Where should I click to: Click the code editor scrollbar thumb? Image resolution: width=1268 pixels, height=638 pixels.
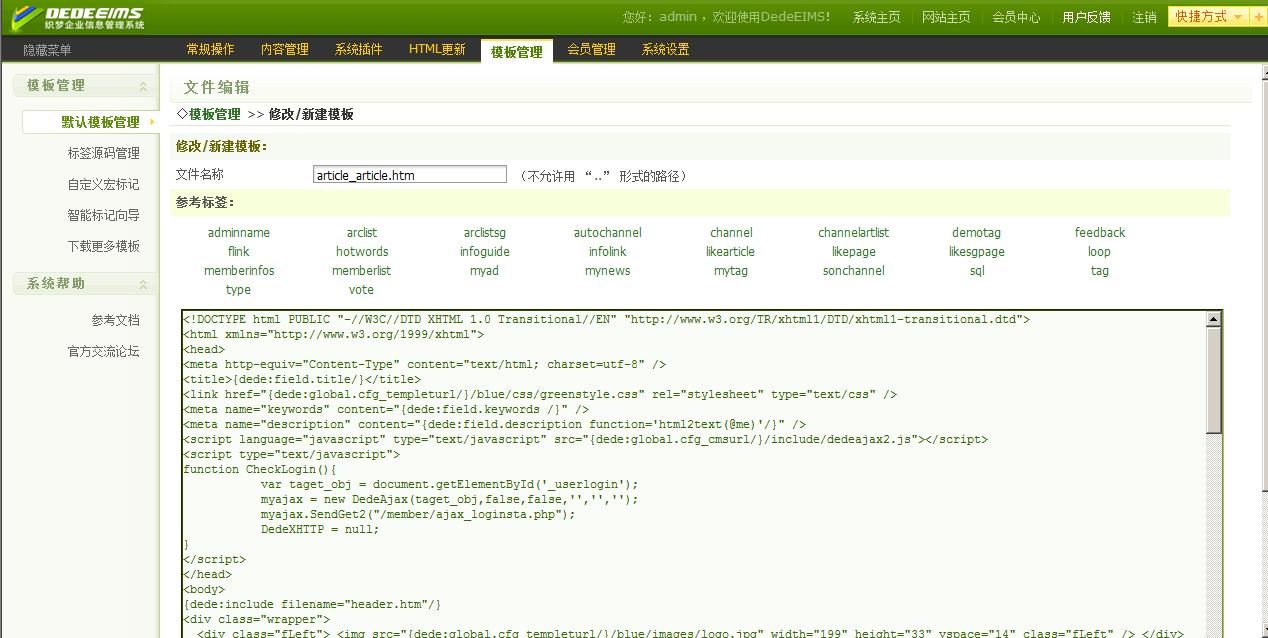1213,381
